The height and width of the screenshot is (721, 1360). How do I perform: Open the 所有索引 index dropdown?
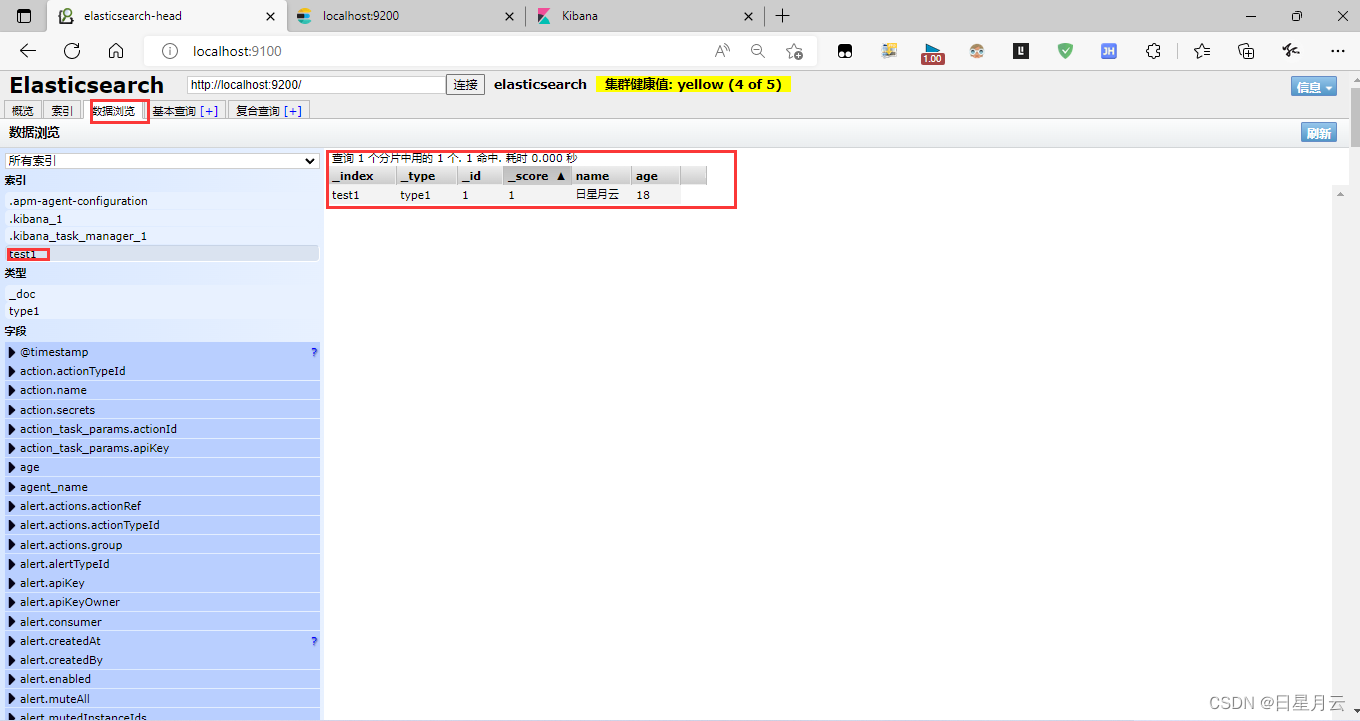(x=162, y=160)
